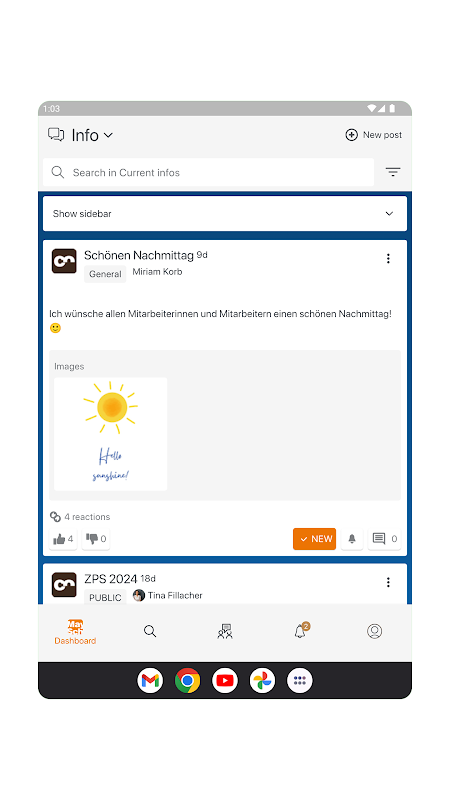The image size is (450, 800).
Task: Open the search tab in bottom navigation
Action: 150,631
